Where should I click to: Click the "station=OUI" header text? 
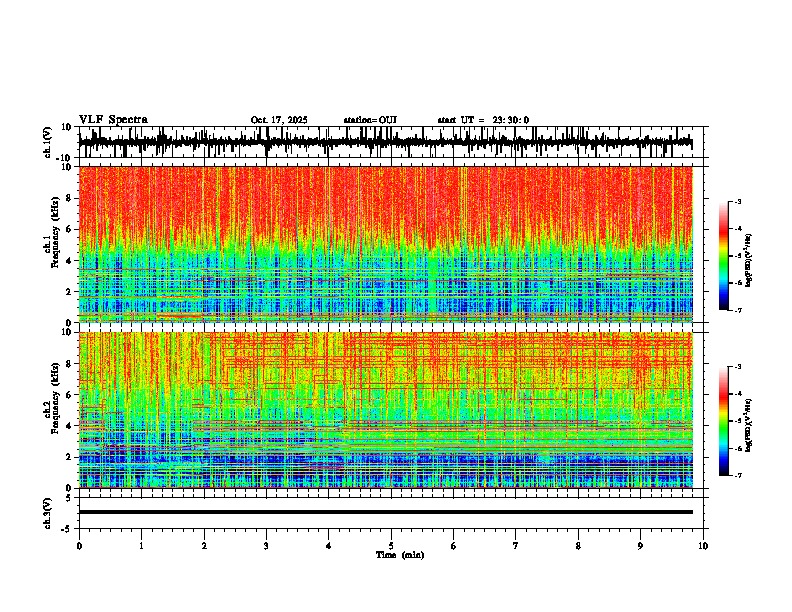[370, 120]
